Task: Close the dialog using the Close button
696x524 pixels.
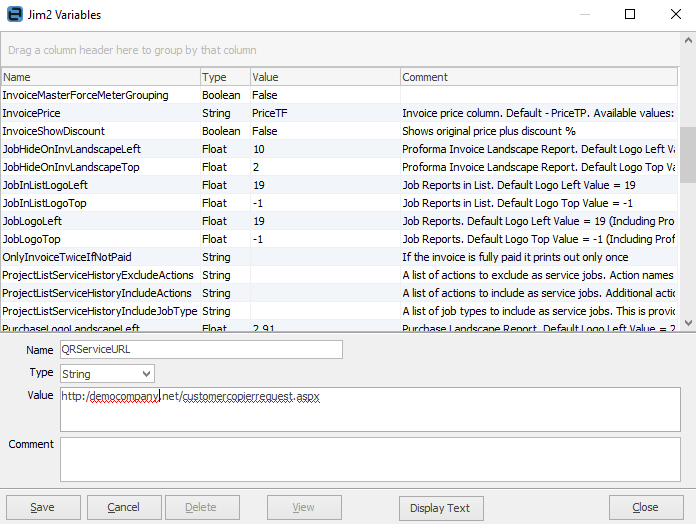Action: [x=645, y=507]
